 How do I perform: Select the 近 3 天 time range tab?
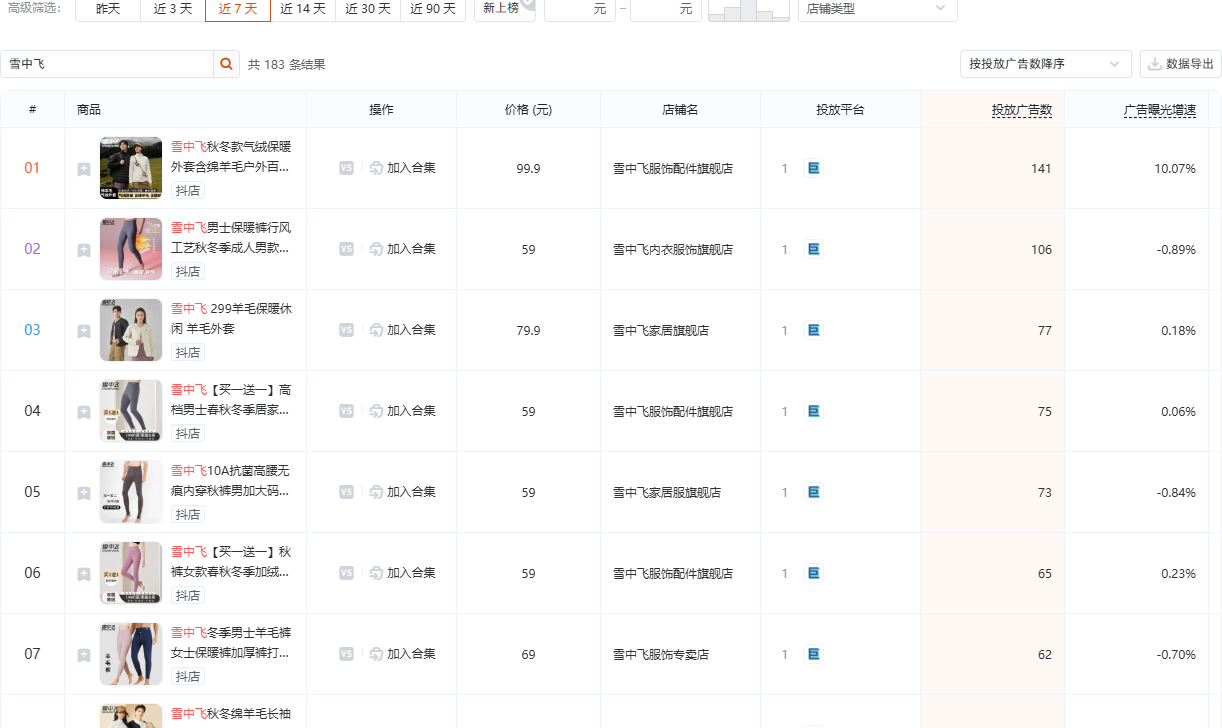point(173,9)
